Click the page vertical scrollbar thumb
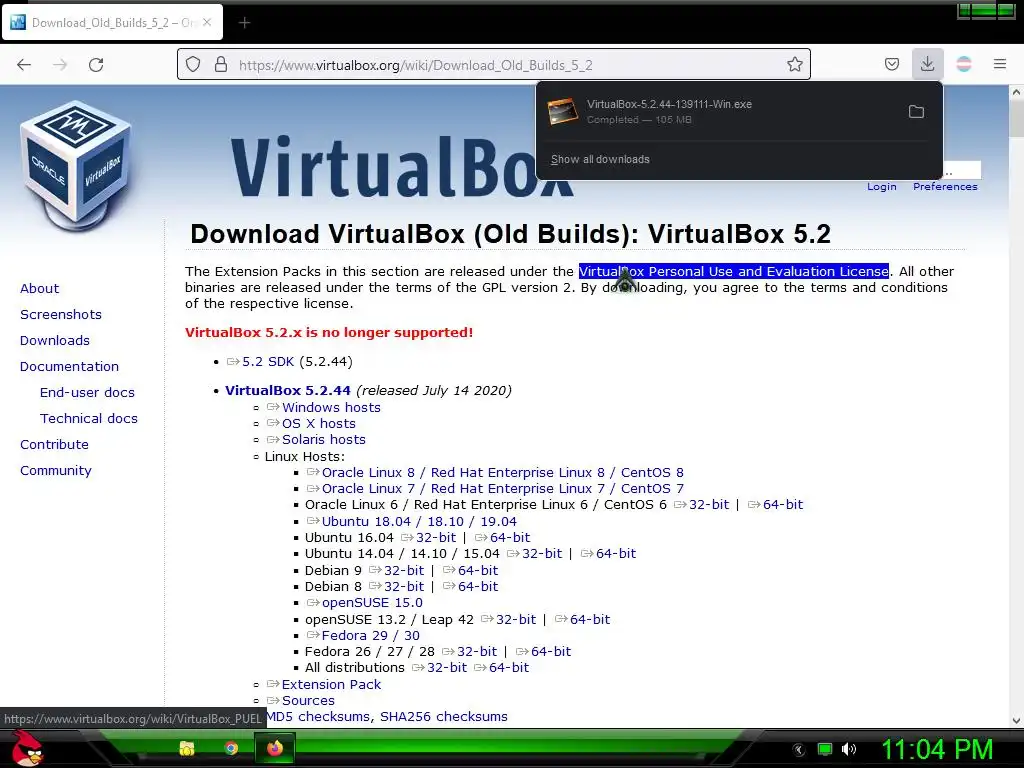Screen dimensions: 1024x768 click(1016, 118)
